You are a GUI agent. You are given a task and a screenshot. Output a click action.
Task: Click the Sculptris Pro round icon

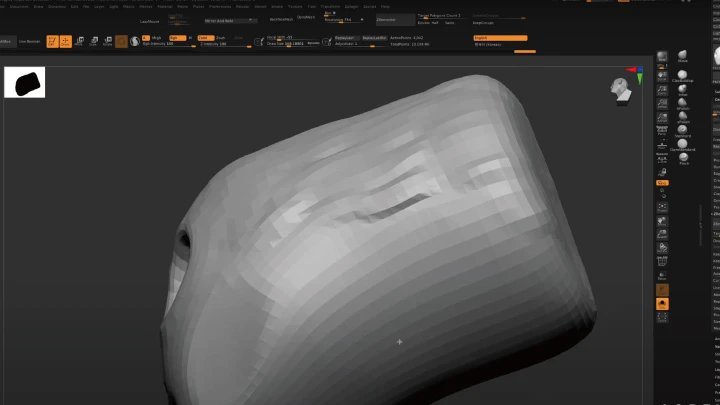(x=135, y=41)
